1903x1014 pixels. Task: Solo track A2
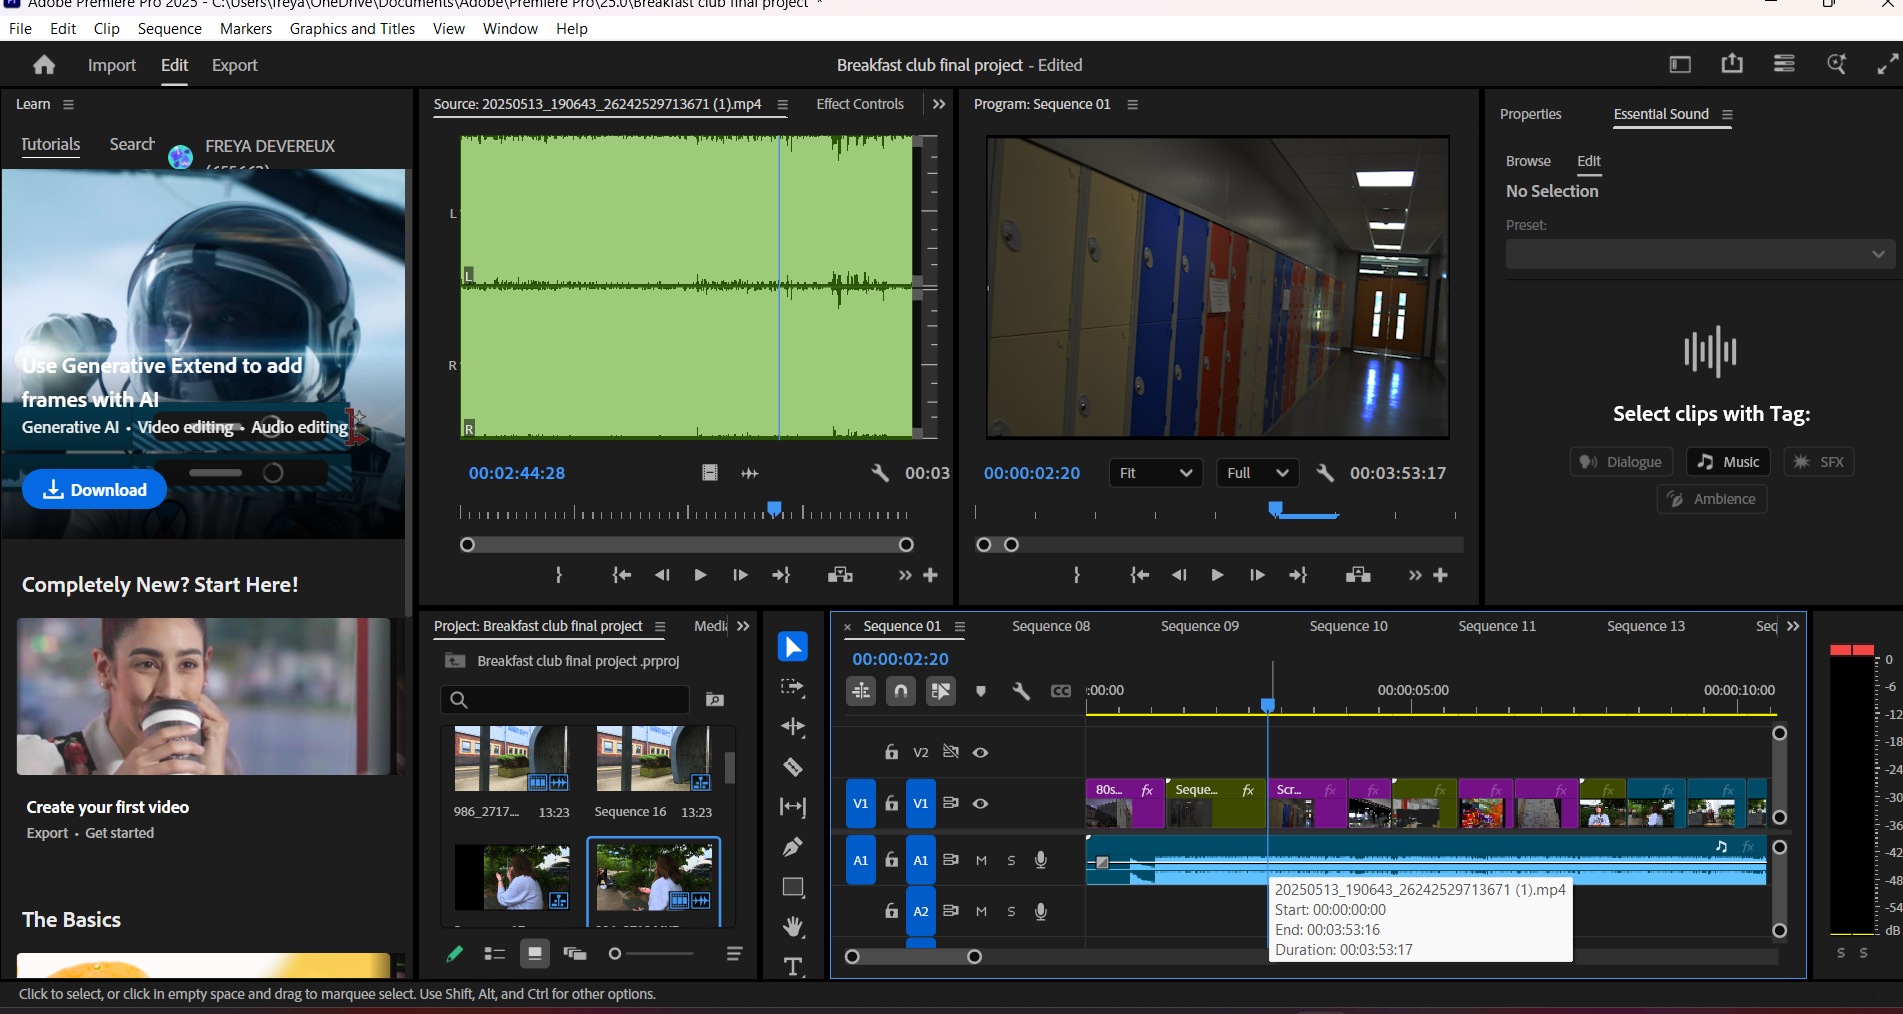pyautogui.click(x=1011, y=911)
